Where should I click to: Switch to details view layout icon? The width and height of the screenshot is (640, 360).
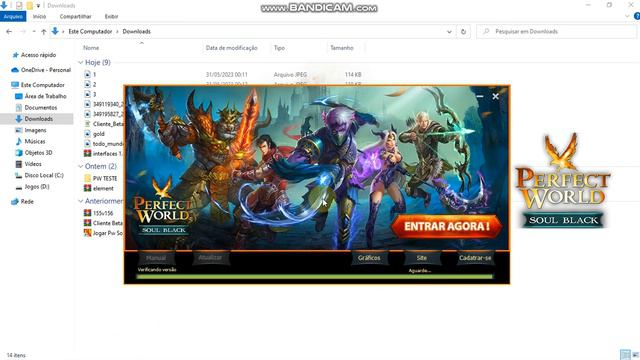point(625,355)
